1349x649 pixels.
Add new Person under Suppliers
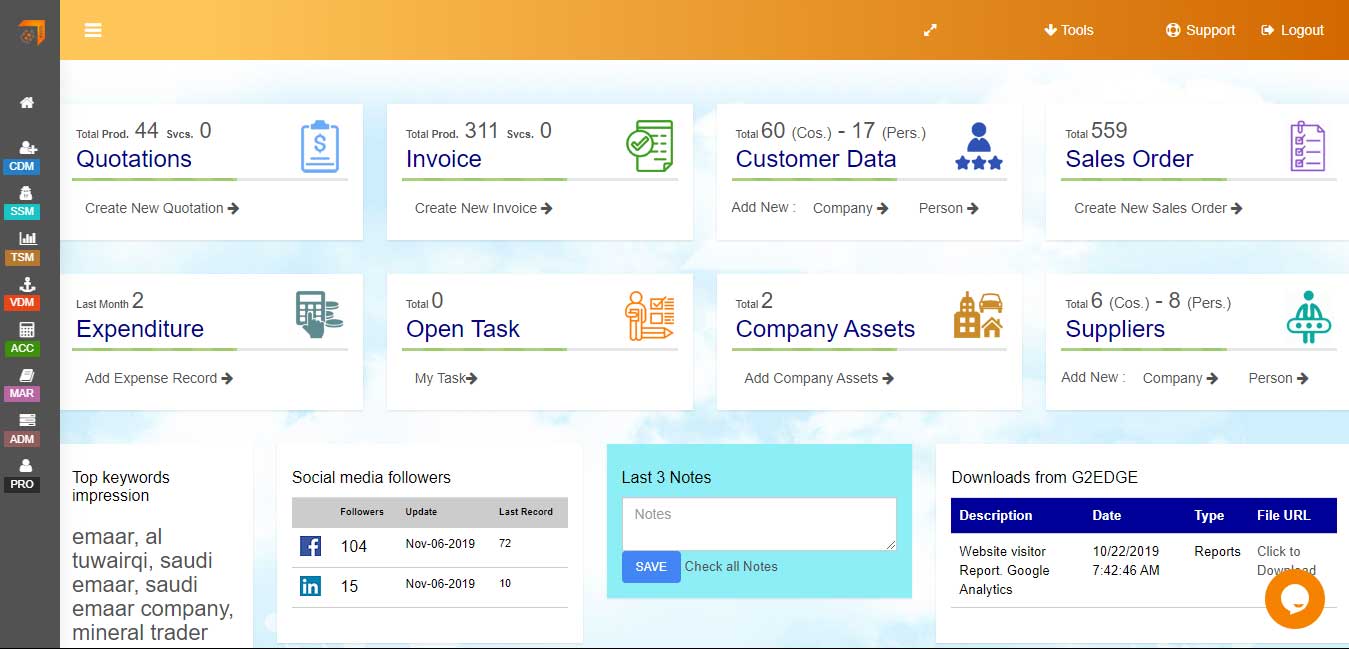[1278, 378]
